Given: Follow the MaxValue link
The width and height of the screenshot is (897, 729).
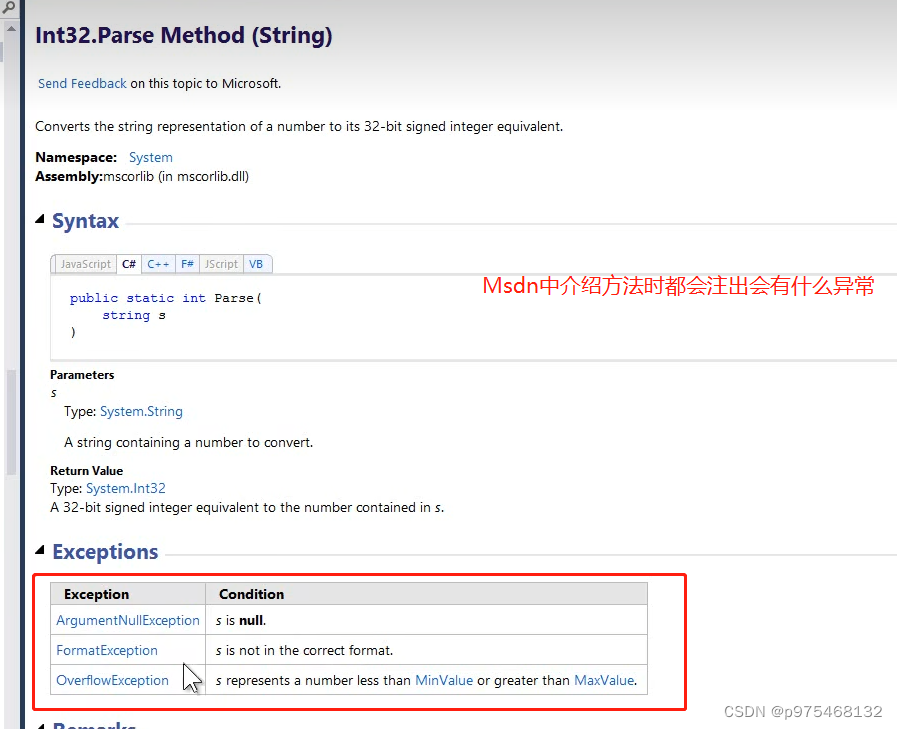Looking at the screenshot, I should 604,680.
